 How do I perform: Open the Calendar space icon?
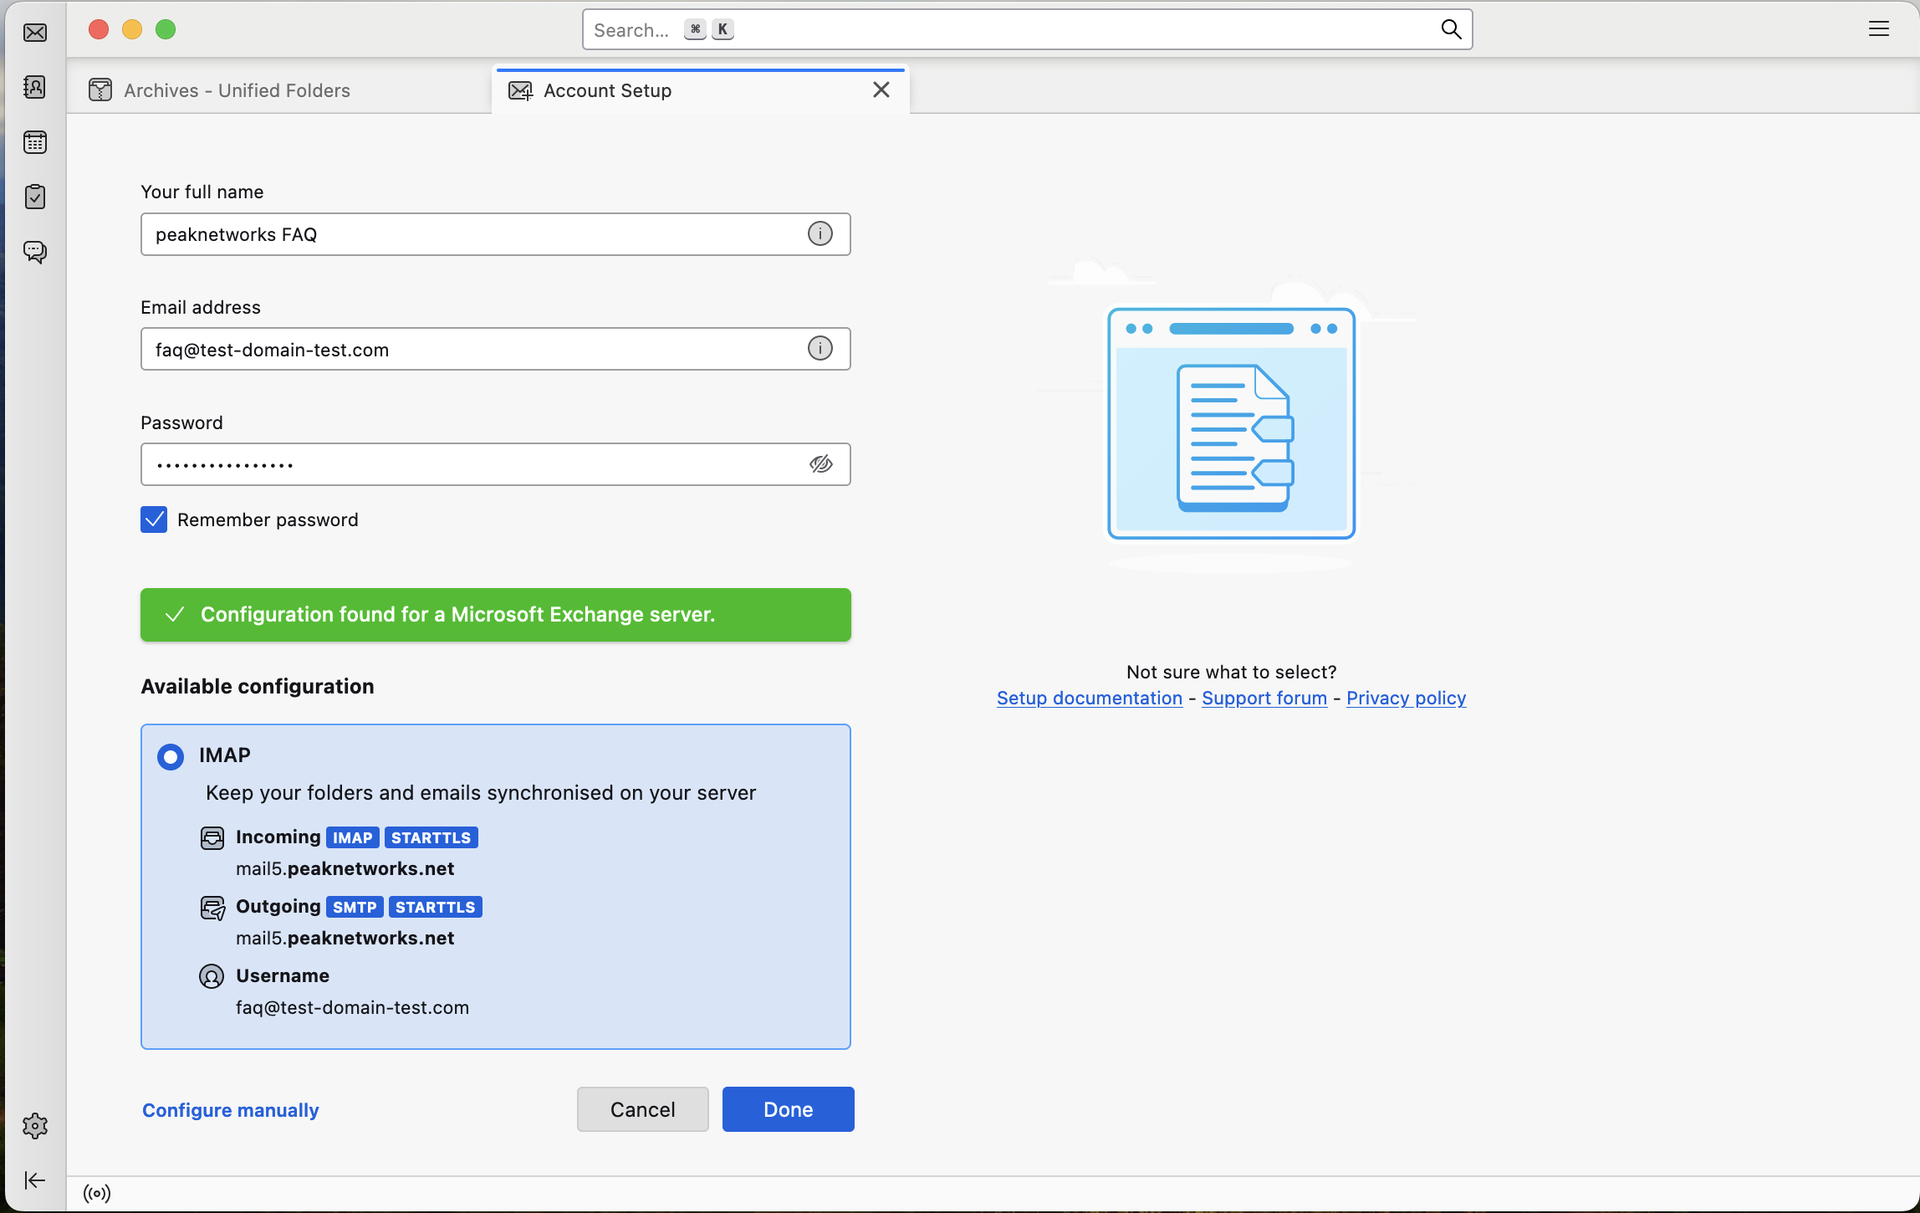(x=35, y=142)
